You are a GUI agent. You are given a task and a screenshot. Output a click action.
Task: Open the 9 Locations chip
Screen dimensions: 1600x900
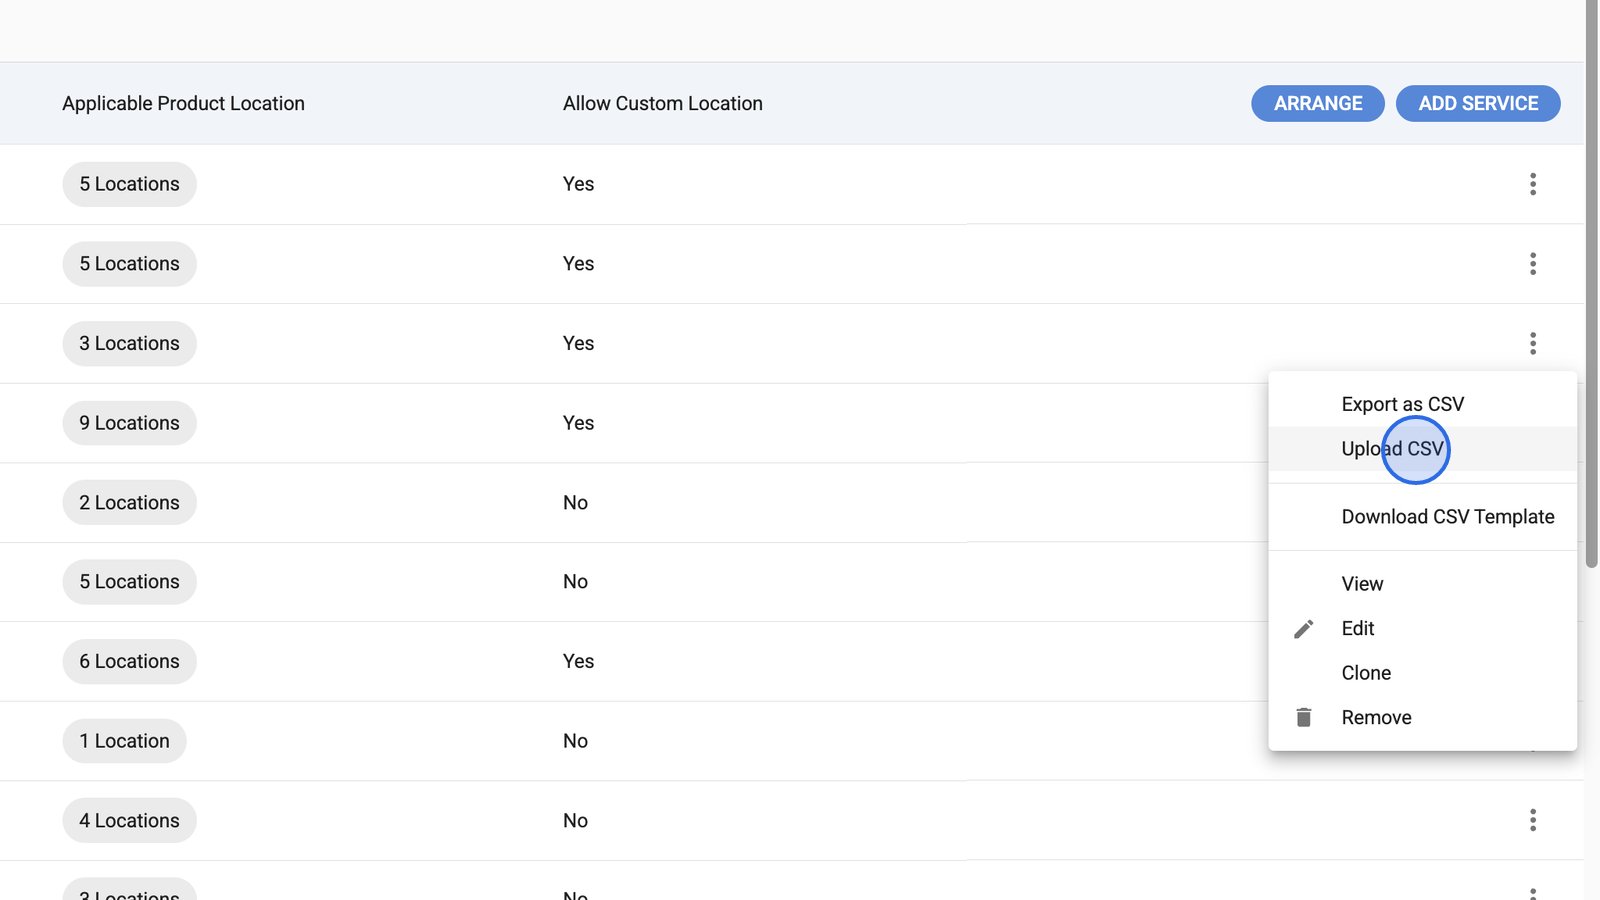pos(129,423)
